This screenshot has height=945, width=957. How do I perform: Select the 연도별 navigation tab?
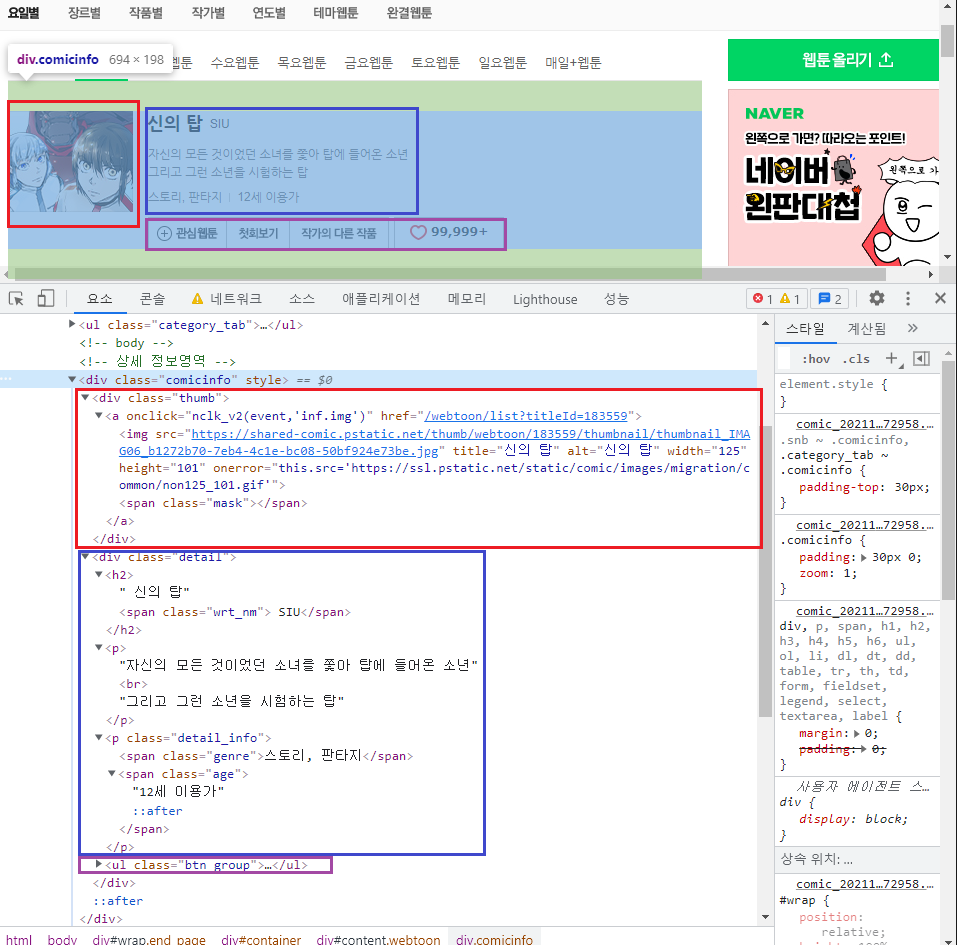(269, 13)
